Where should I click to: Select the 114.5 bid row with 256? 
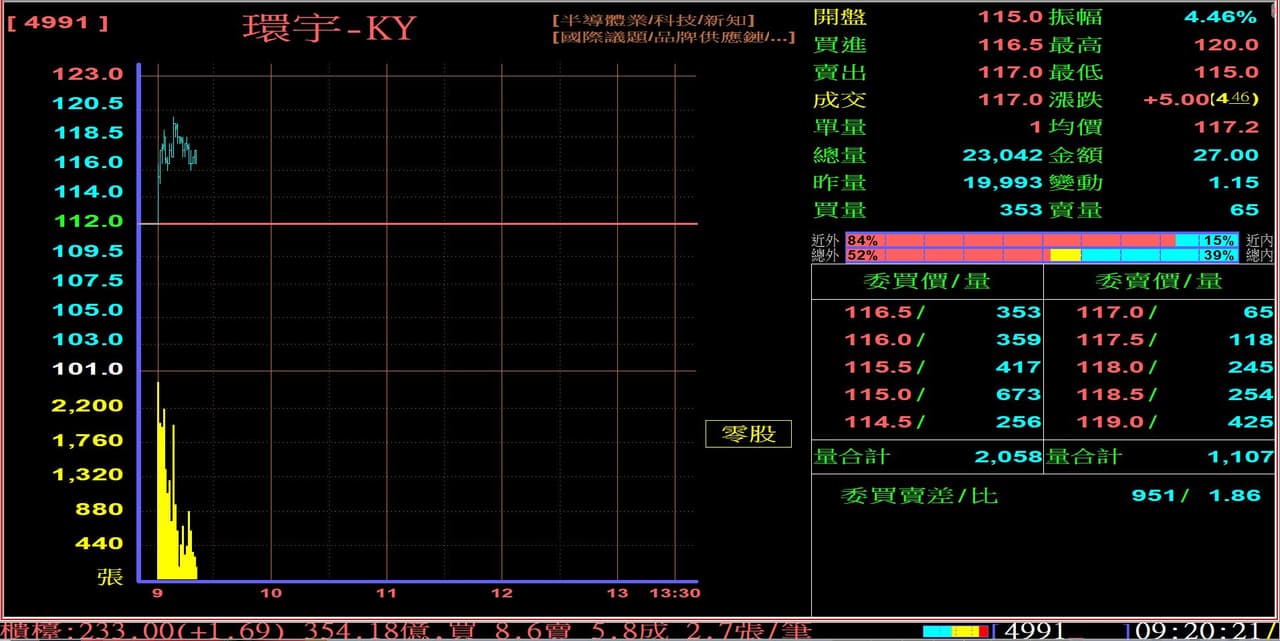point(943,422)
